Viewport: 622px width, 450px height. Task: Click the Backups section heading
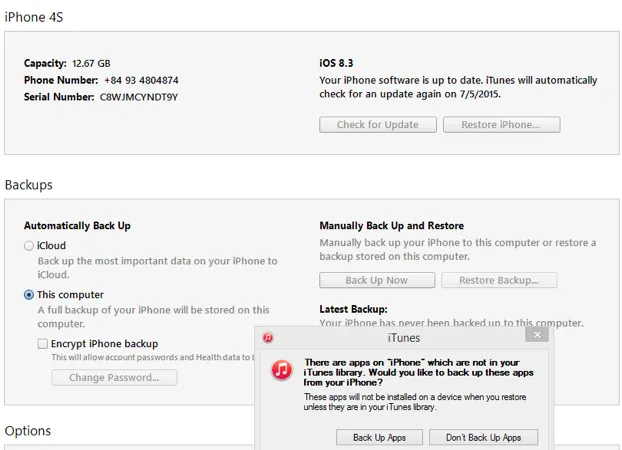point(29,185)
